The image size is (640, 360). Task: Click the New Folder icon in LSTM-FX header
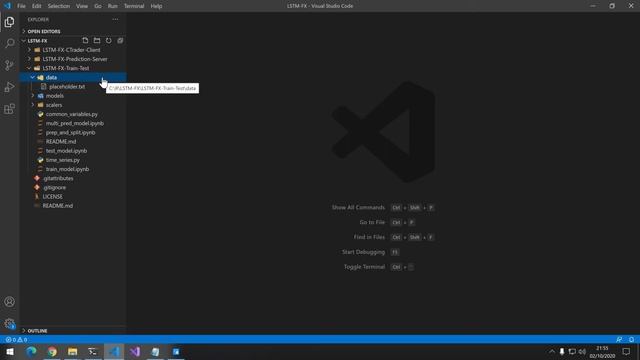[97, 40]
